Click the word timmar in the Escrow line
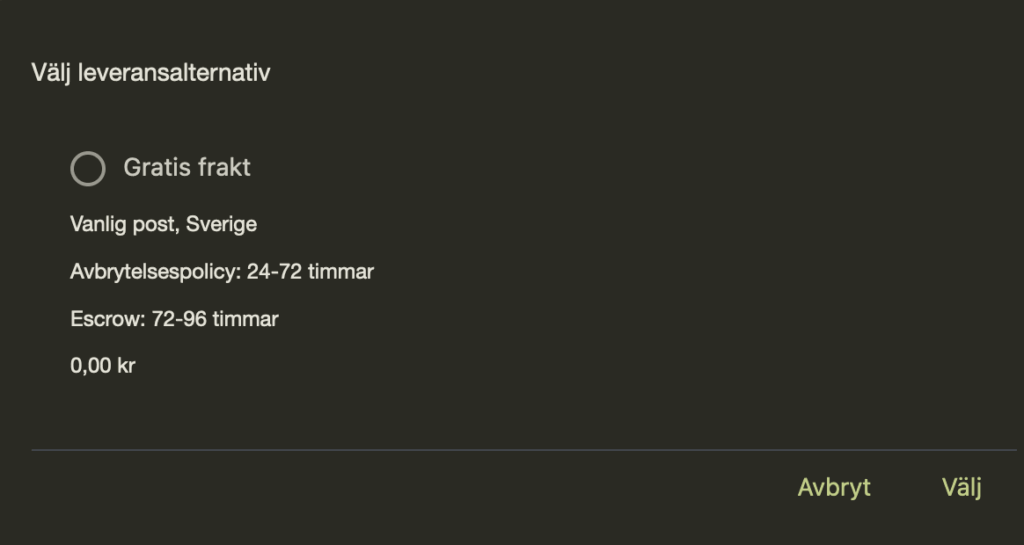The image size is (1024, 545). tap(248, 320)
